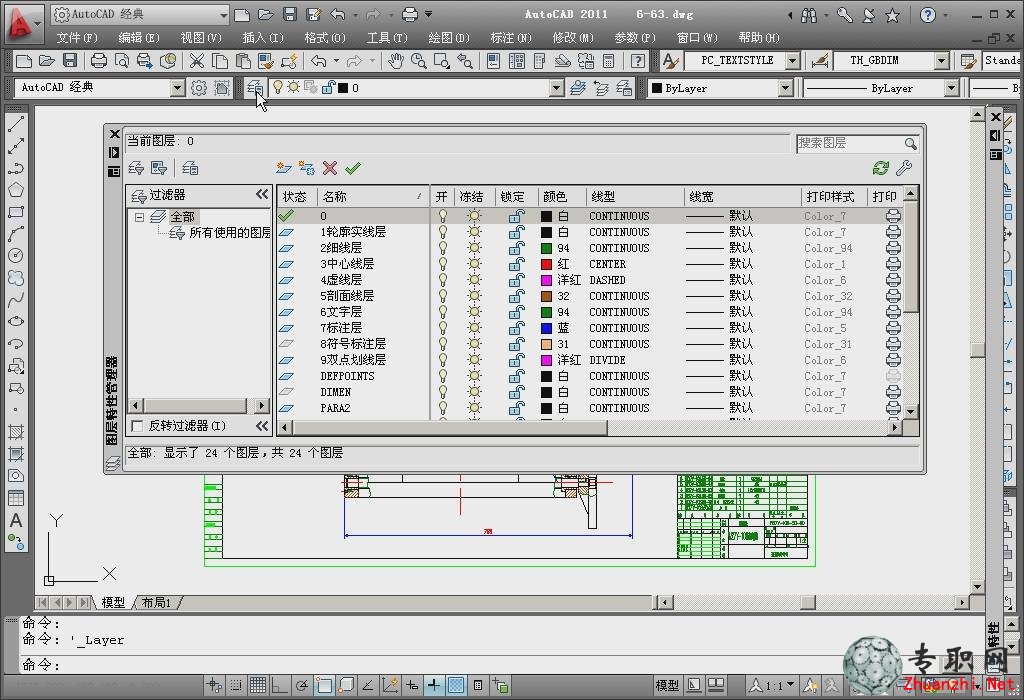The height and width of the screenshot is (700, 1024).
Task: Switch to the 布局1 layout tab
Action: (x=156, y=602)
